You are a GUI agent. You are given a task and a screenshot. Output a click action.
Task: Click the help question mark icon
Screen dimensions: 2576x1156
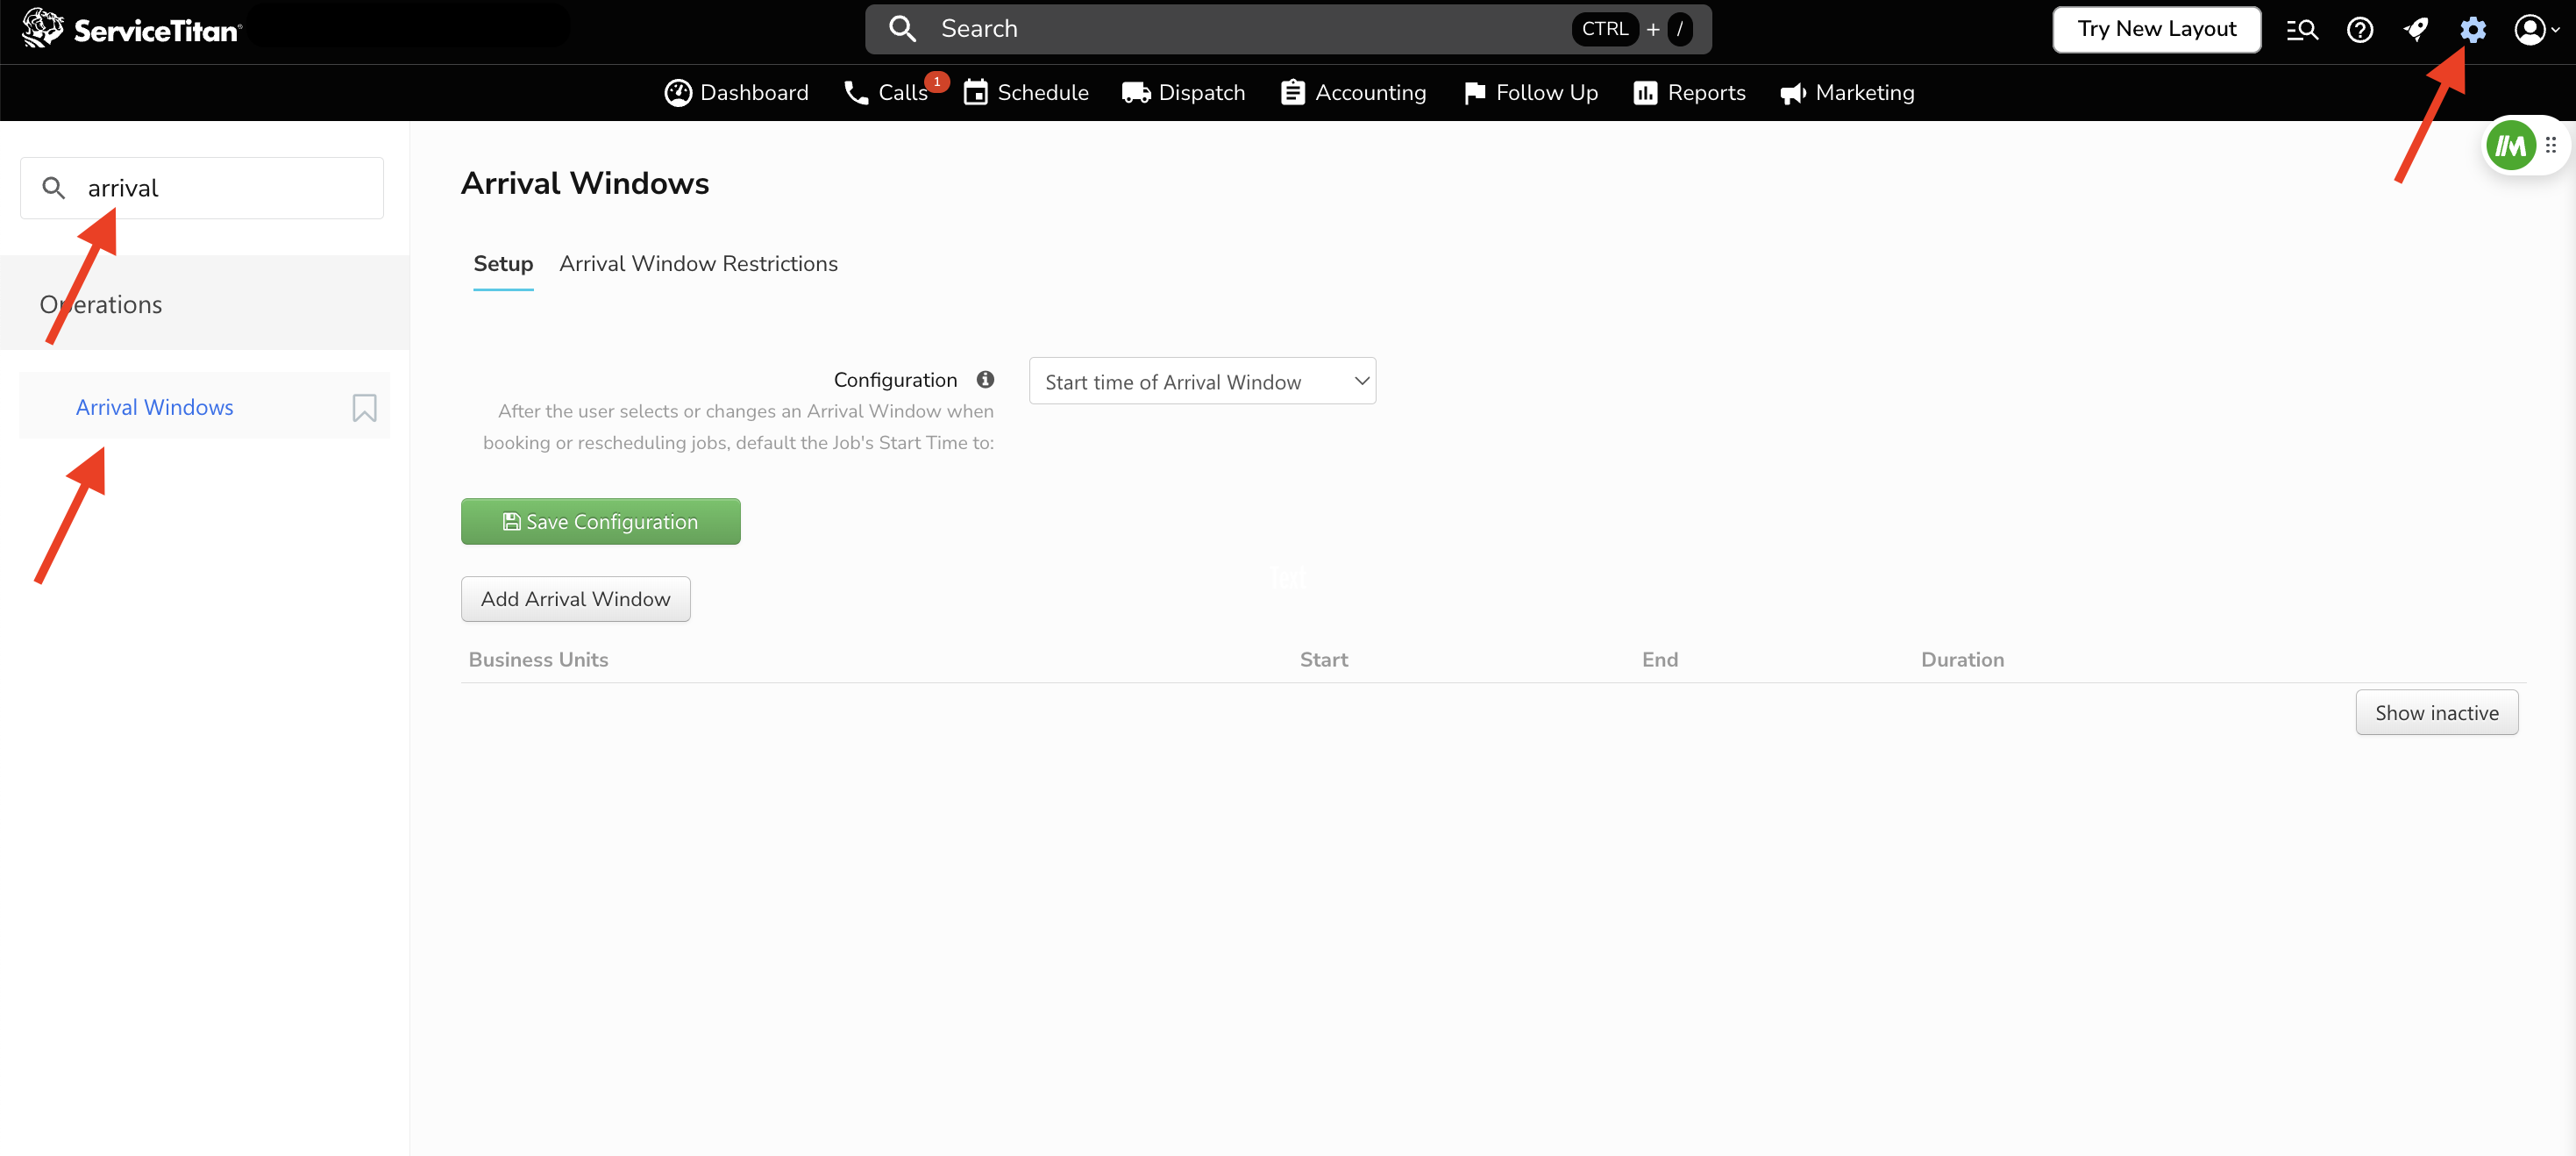pyautogui.click(x=2359, y=30)
